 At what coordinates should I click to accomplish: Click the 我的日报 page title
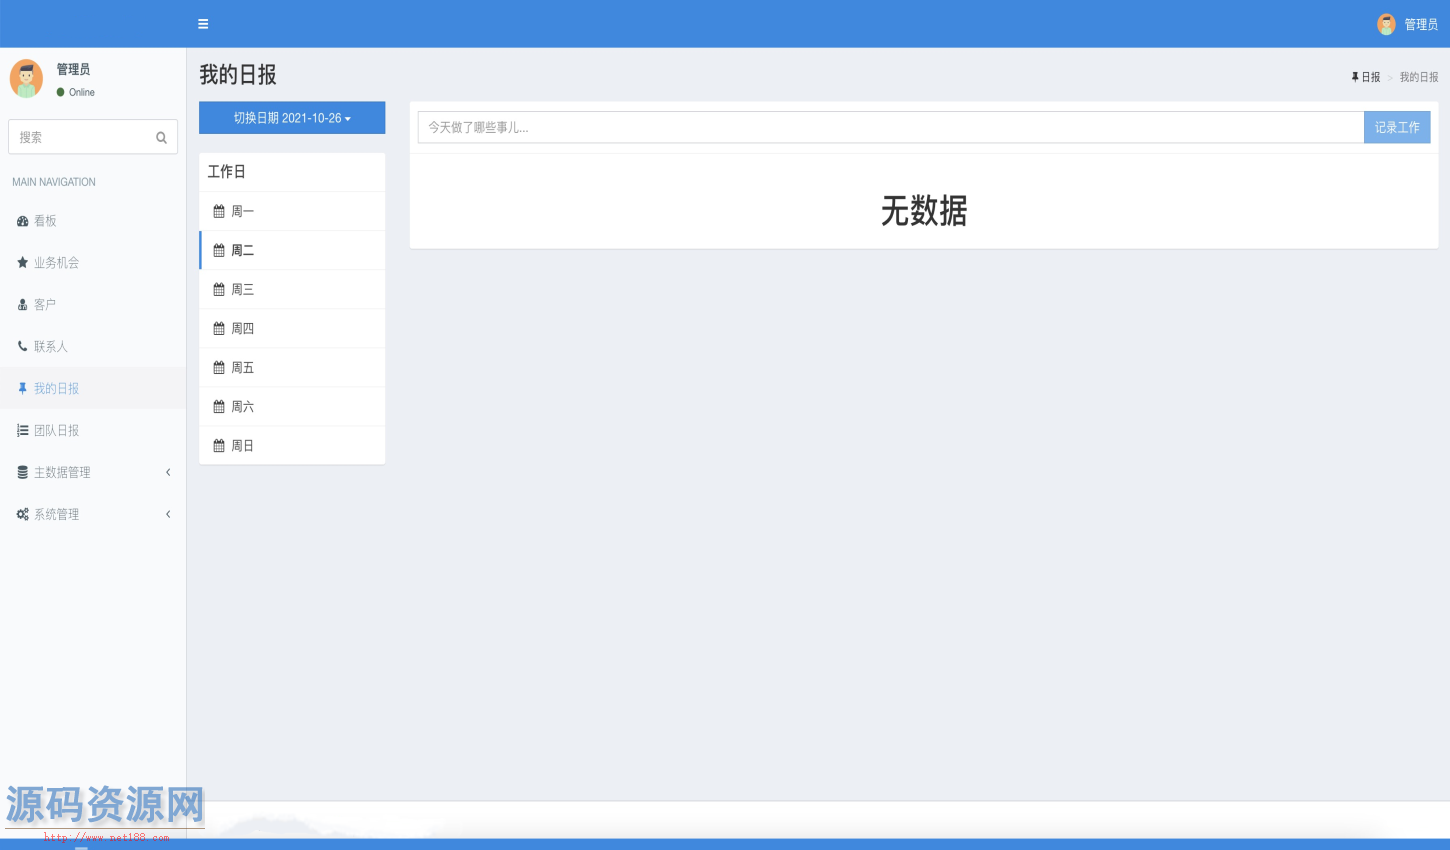(x=238, y=75)
